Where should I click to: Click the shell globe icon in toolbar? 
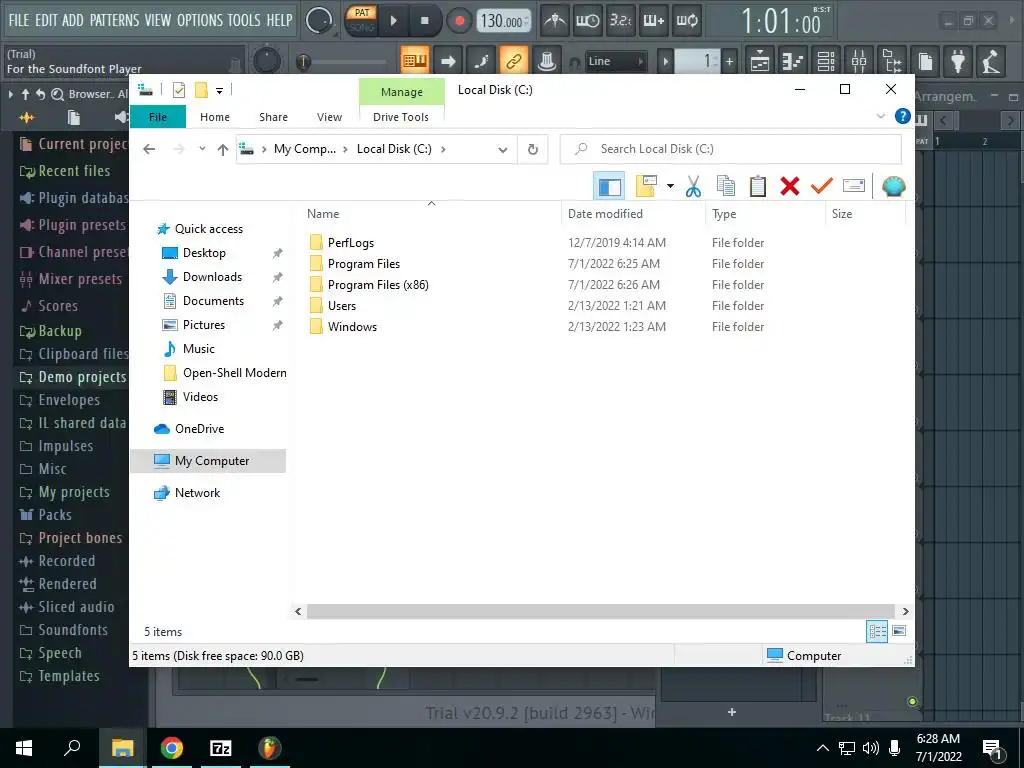pos(893,186)
